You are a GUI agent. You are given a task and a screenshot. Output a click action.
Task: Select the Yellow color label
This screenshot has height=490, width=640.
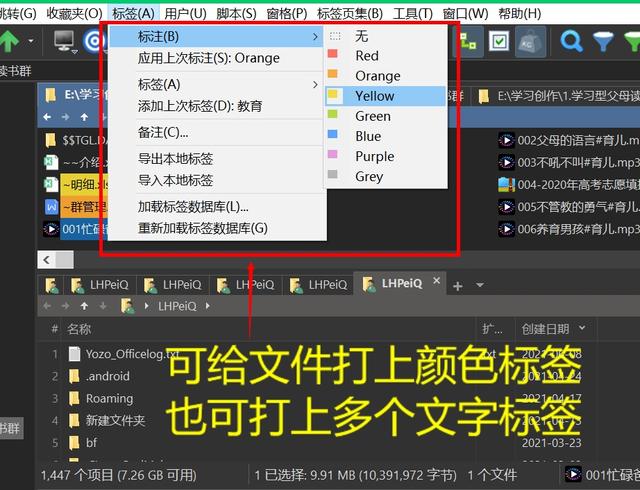click(x=374, y=96)
